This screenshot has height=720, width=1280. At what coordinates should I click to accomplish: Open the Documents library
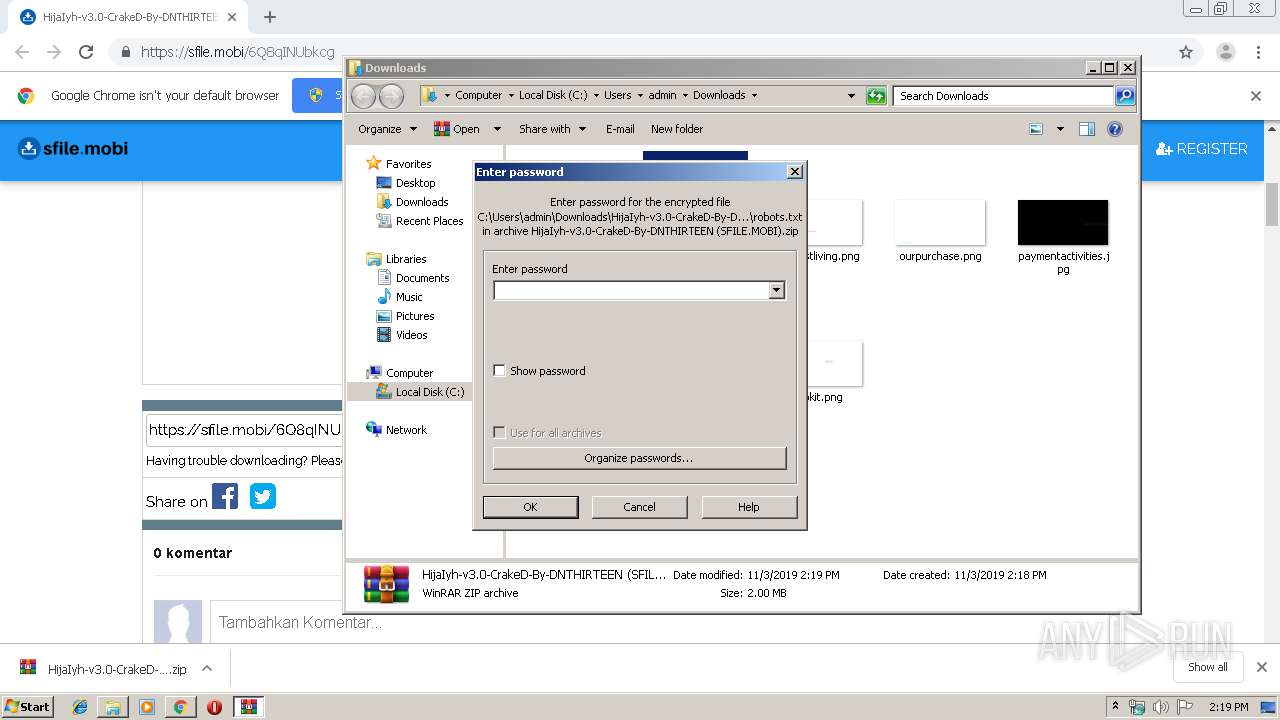pos(422,278)
